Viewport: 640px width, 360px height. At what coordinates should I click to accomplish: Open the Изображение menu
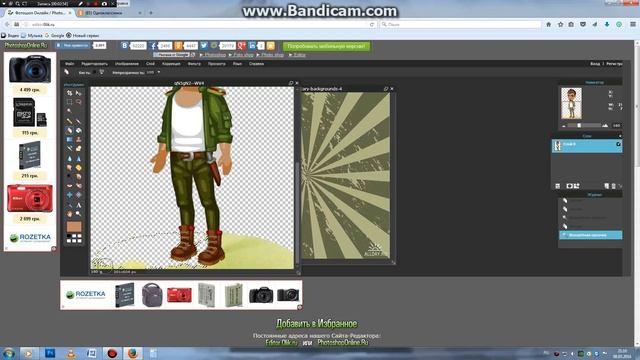(127, 64)
